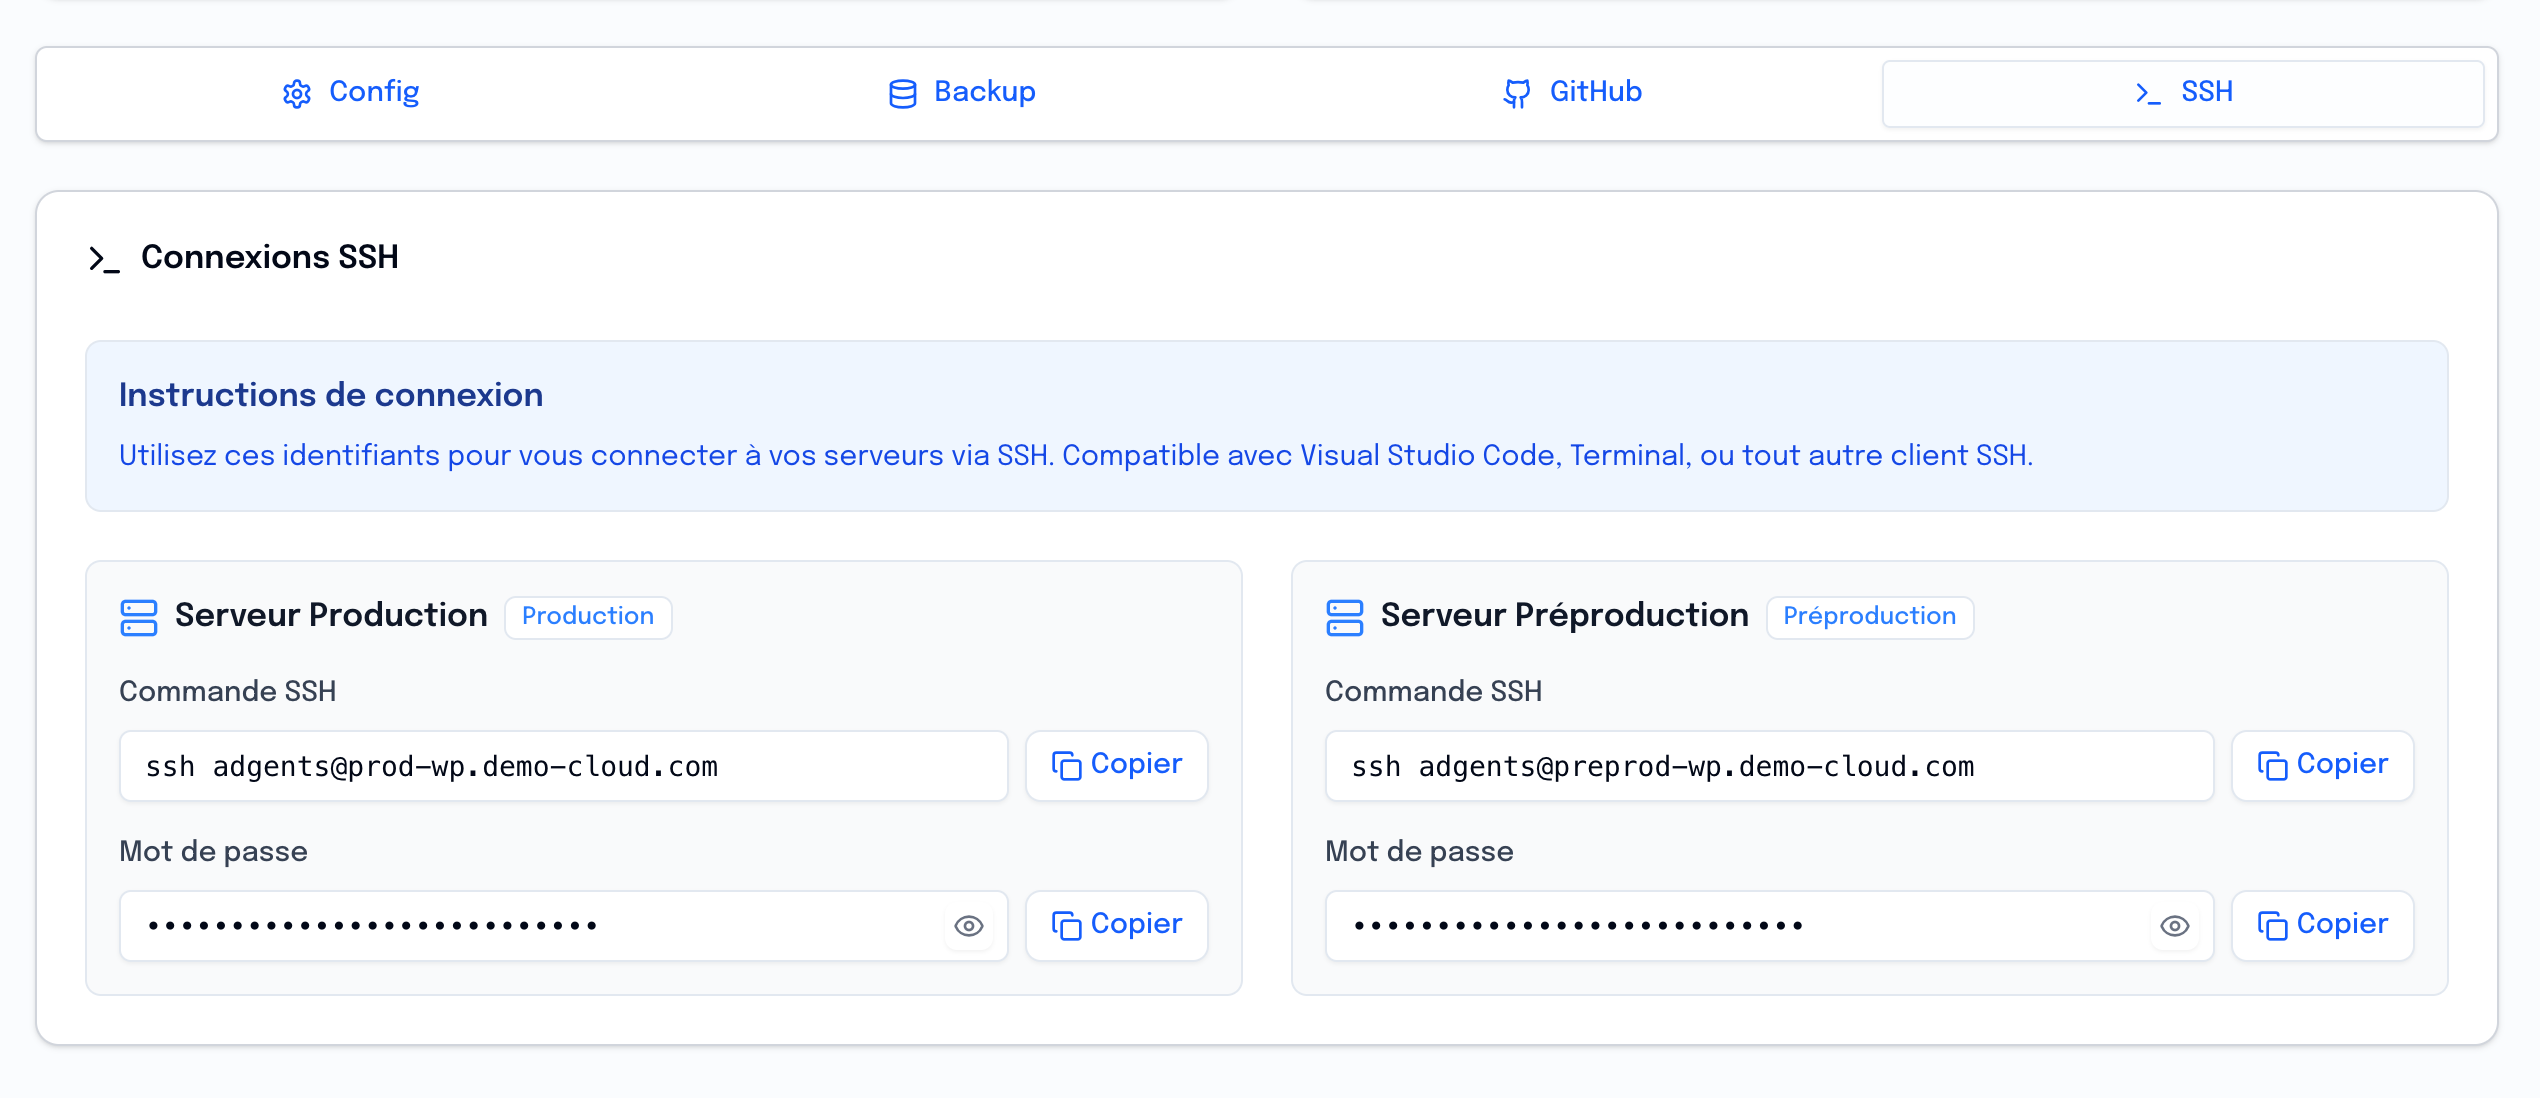Show the Préproduction server password
The image size is (2540, 1098).
pyautogui.click(x=2174, y=926)
